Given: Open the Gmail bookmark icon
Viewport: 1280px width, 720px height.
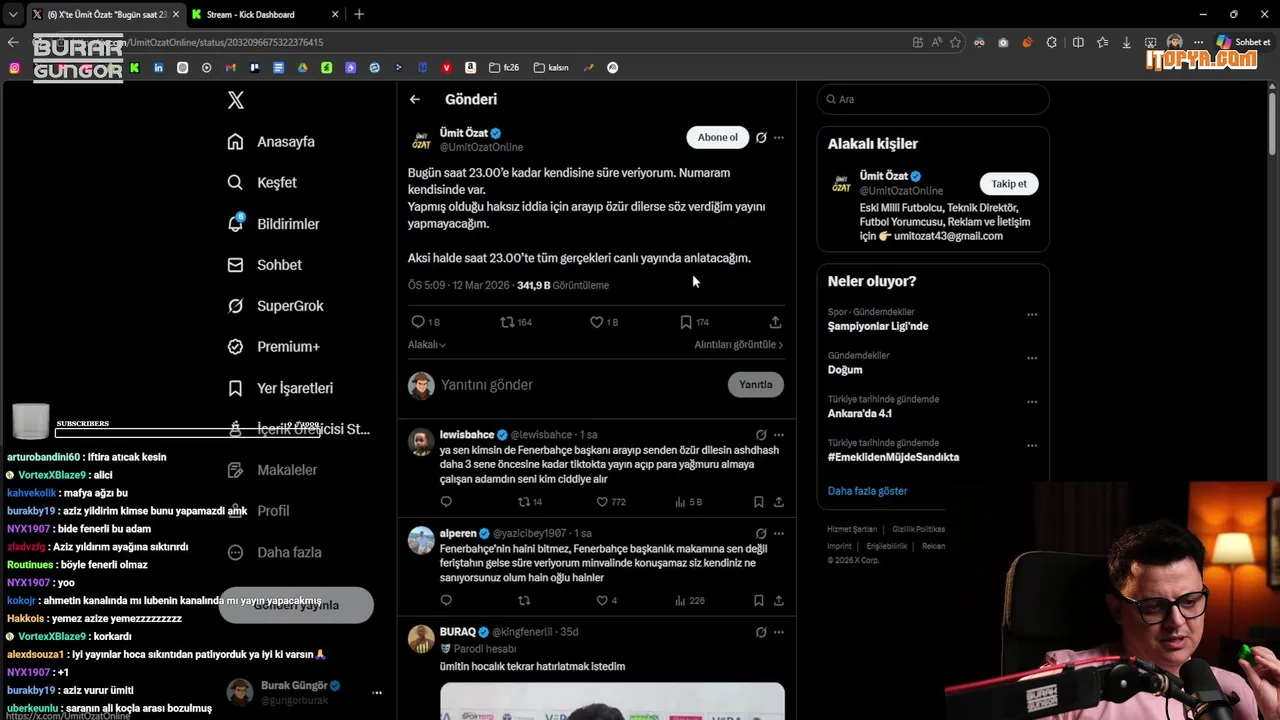Looking at the screenshot, I should click(231, 68).
